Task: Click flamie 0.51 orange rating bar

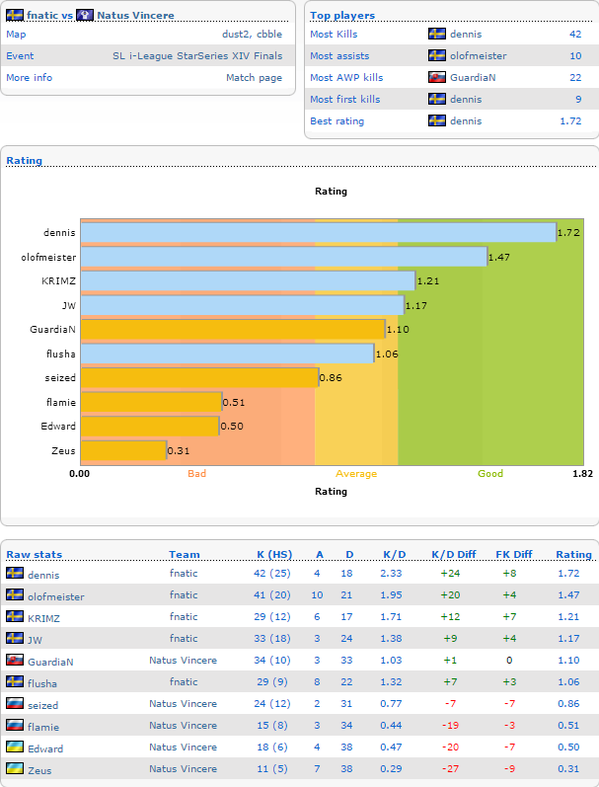Action: (151, 402)
